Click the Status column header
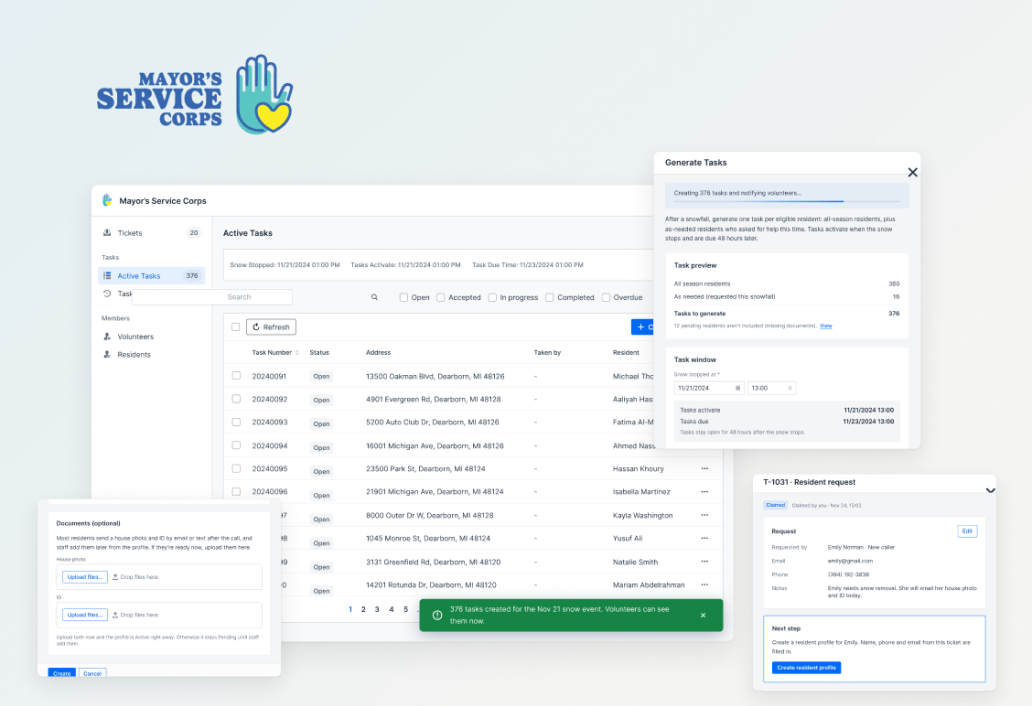1032x706 pixels. (319, 353)
